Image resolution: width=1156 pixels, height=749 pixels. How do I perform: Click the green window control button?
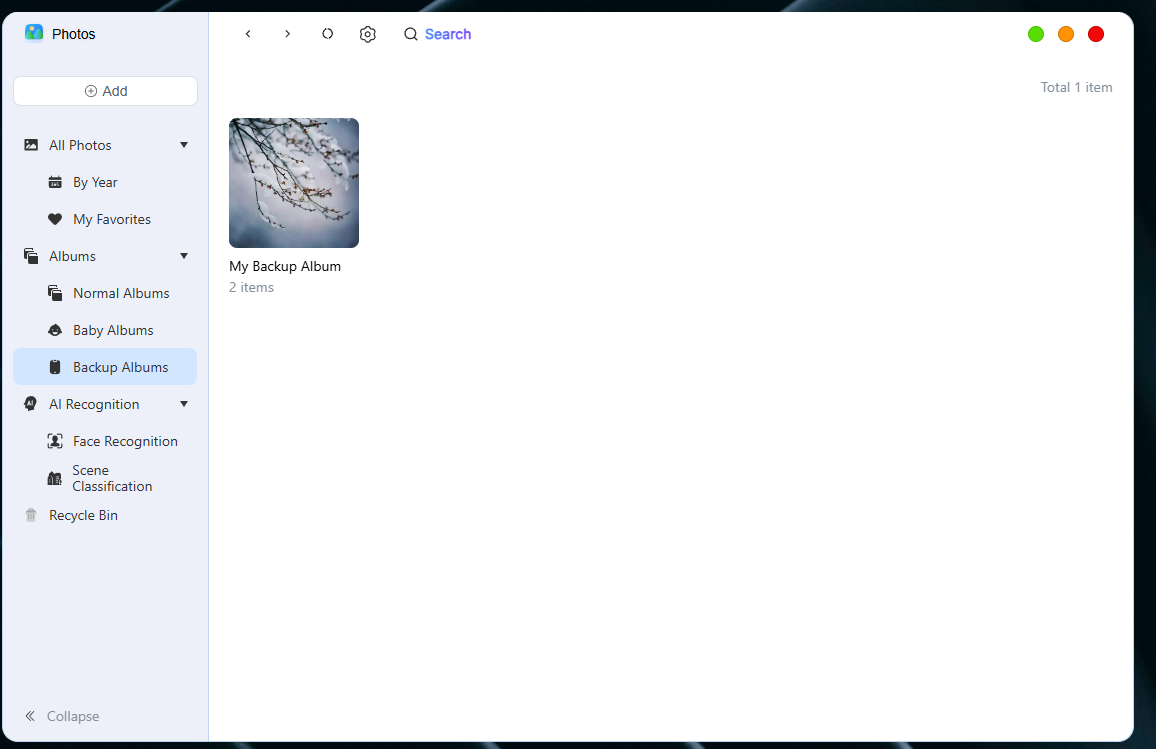point(1036,34)
